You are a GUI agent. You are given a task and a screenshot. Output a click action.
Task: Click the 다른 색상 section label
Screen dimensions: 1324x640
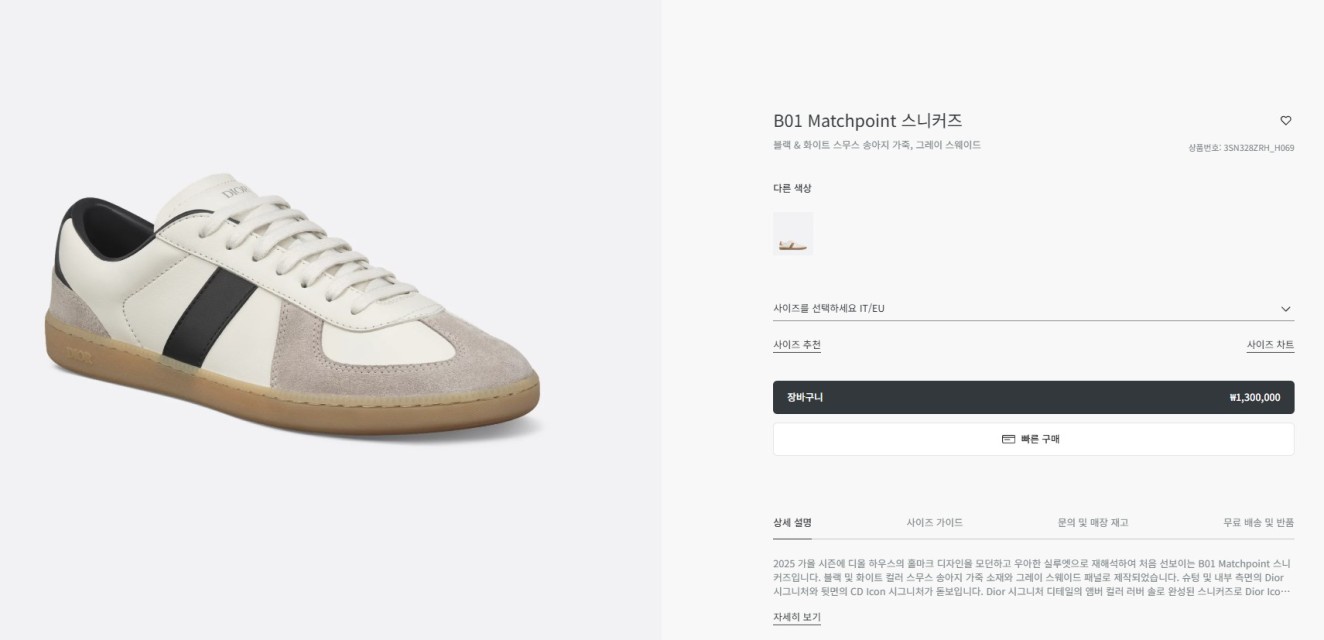point(792,188)
